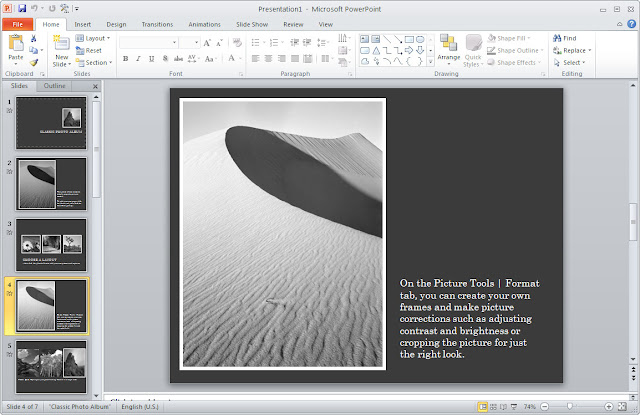Image resolution: width=640 pixels, height=415 pixels.
Task: Click English (U.S.) language in status bar
Action: pos(140,406)
